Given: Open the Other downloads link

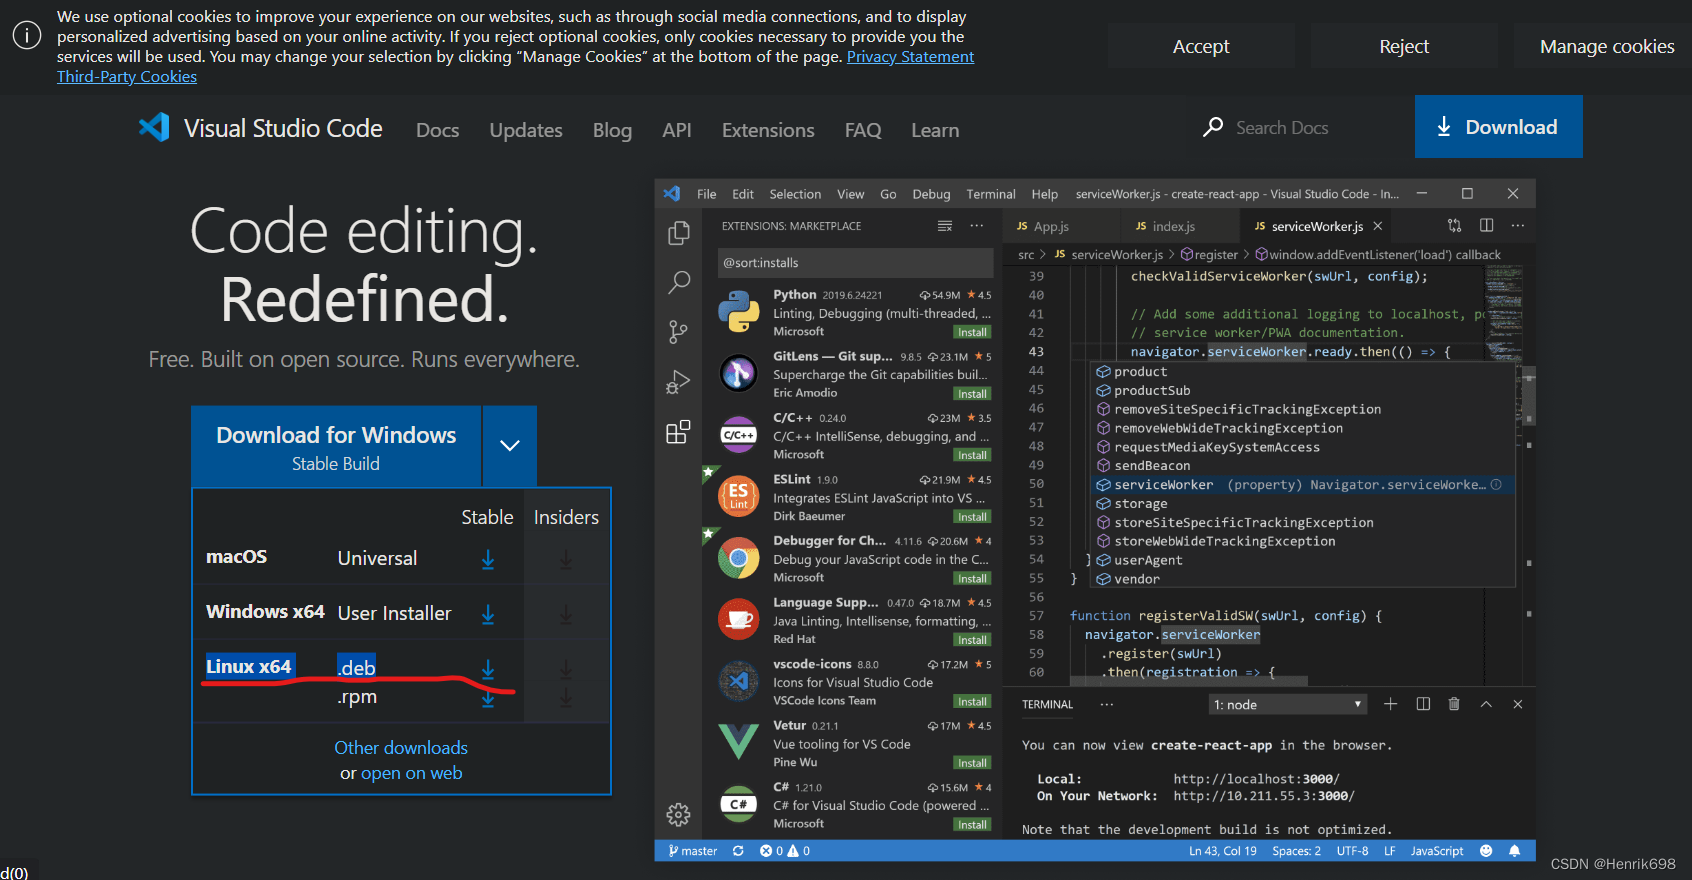Looking at the screenshot, I should coord(401,748).
